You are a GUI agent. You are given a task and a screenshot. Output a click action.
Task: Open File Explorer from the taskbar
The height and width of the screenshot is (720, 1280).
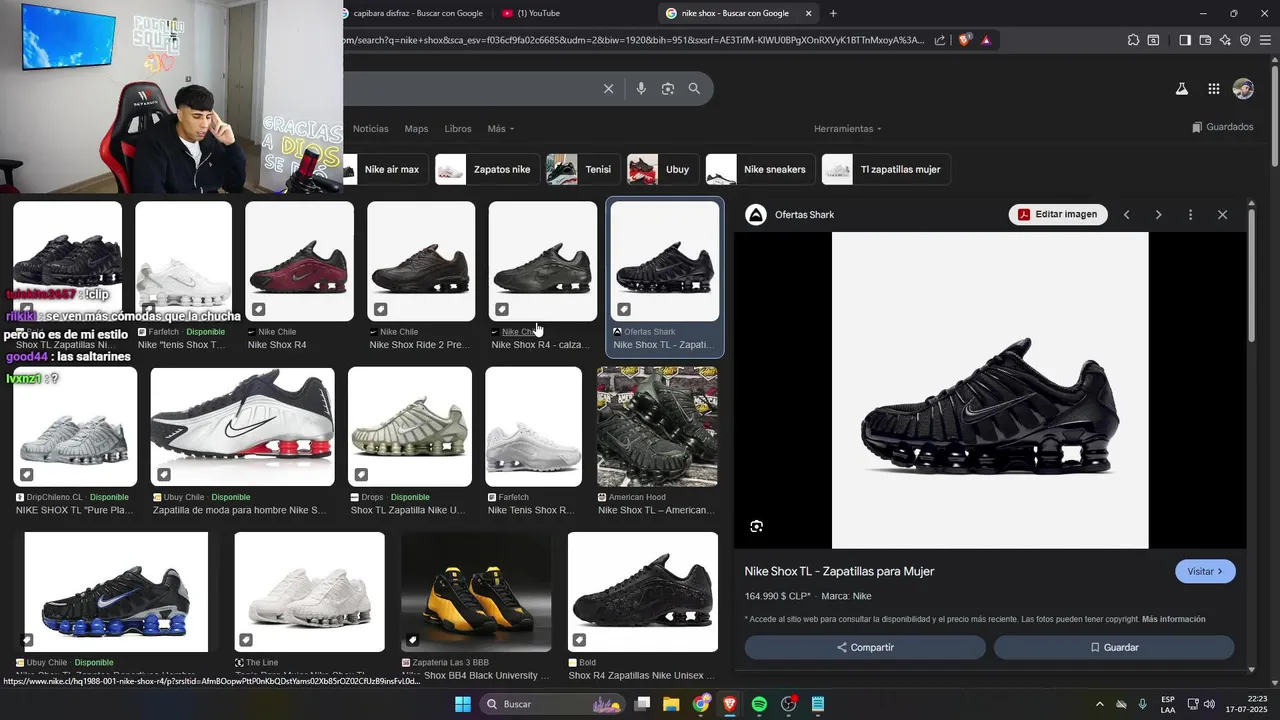coord(671,704)
